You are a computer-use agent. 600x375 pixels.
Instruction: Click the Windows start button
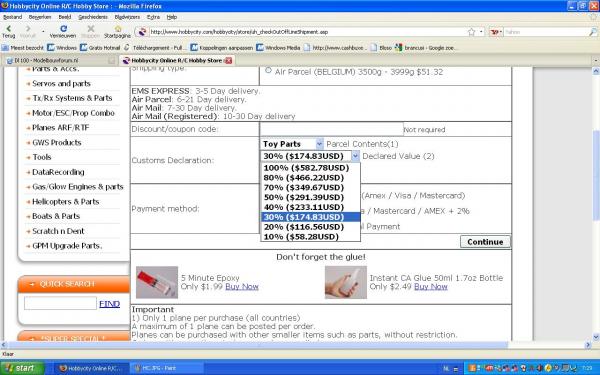22,368
